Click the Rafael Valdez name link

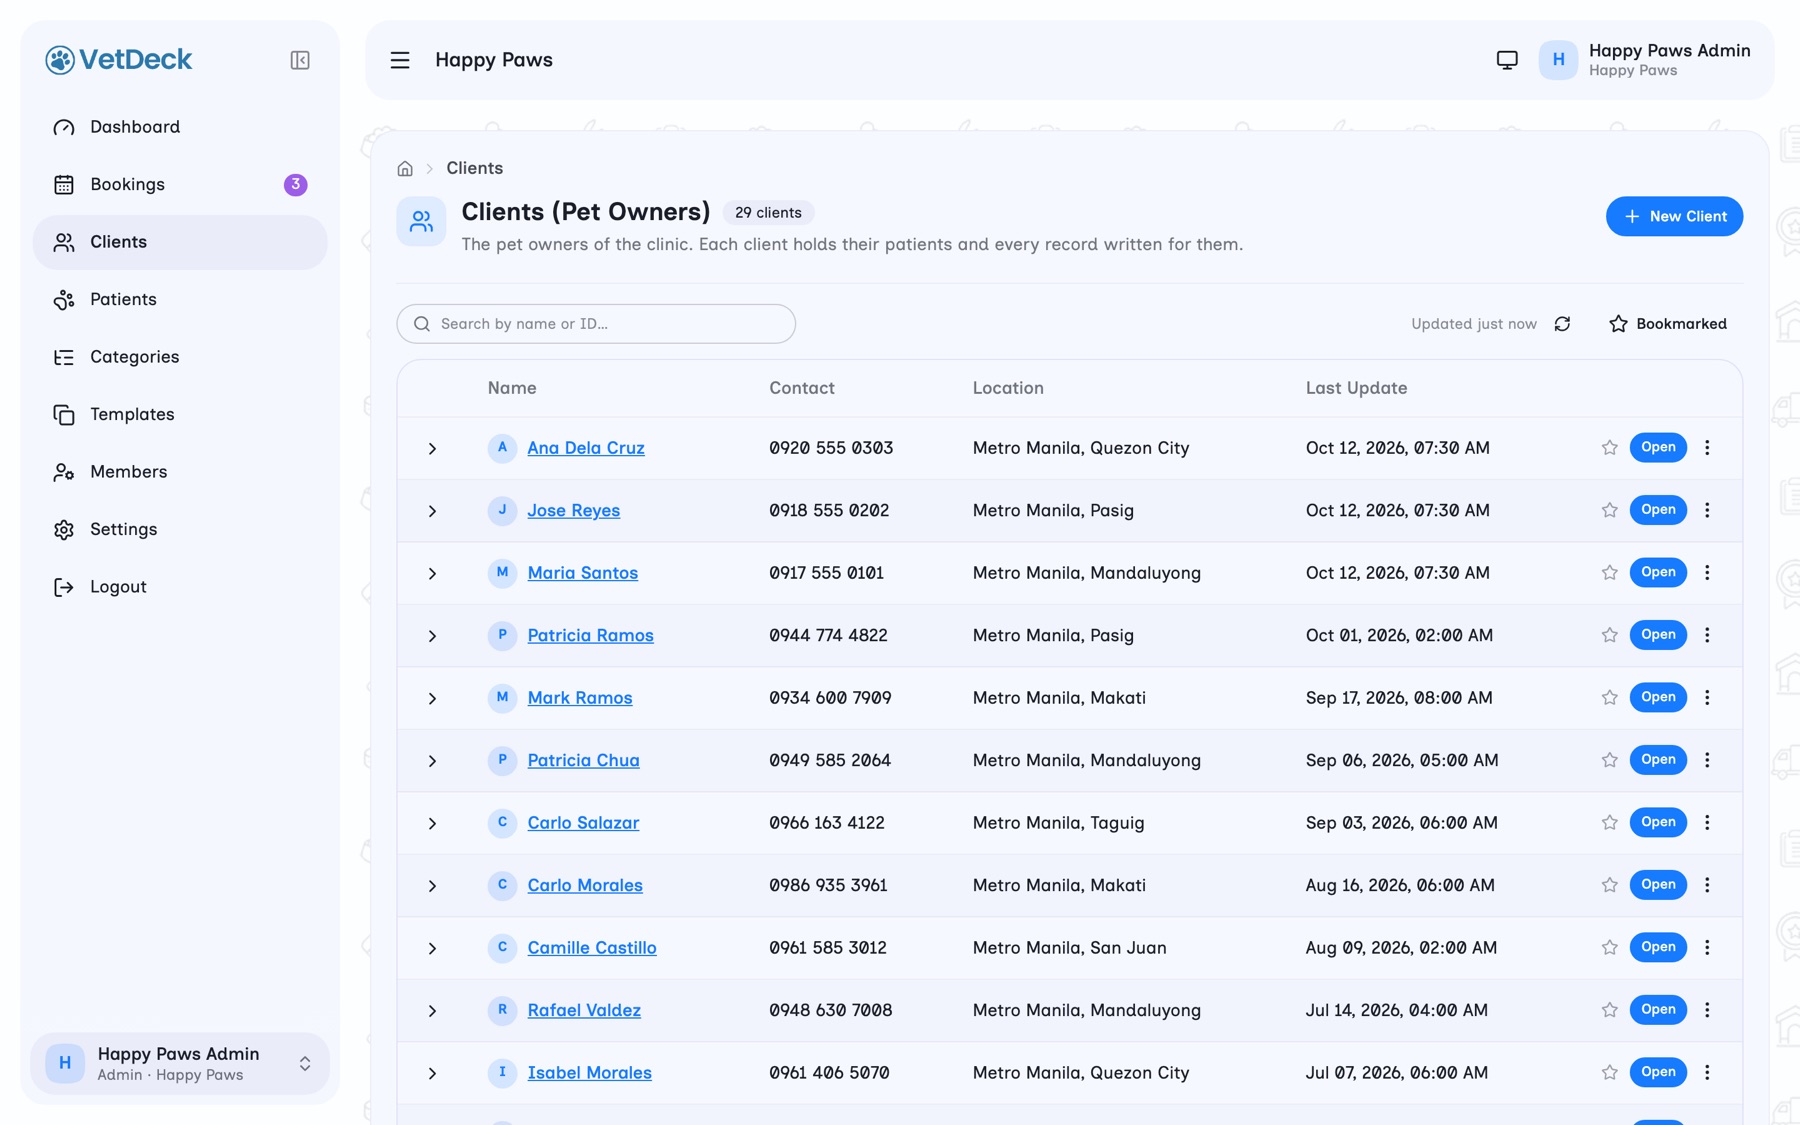(584, 1010)
